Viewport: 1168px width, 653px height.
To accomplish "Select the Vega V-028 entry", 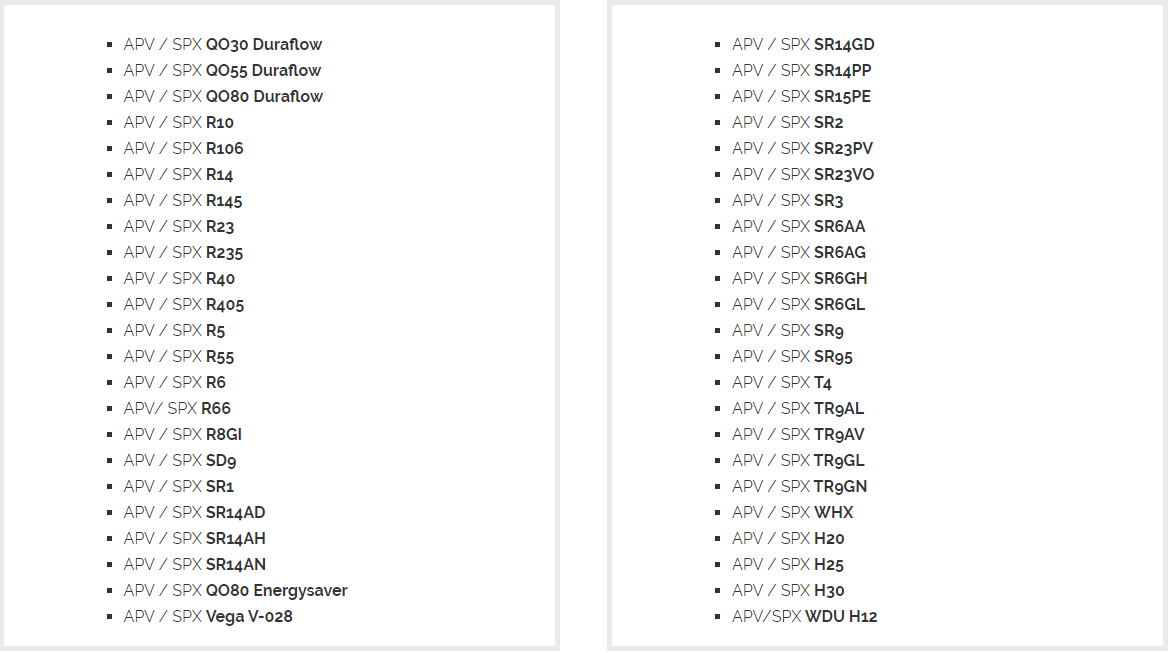I will [x=249, y=617].
